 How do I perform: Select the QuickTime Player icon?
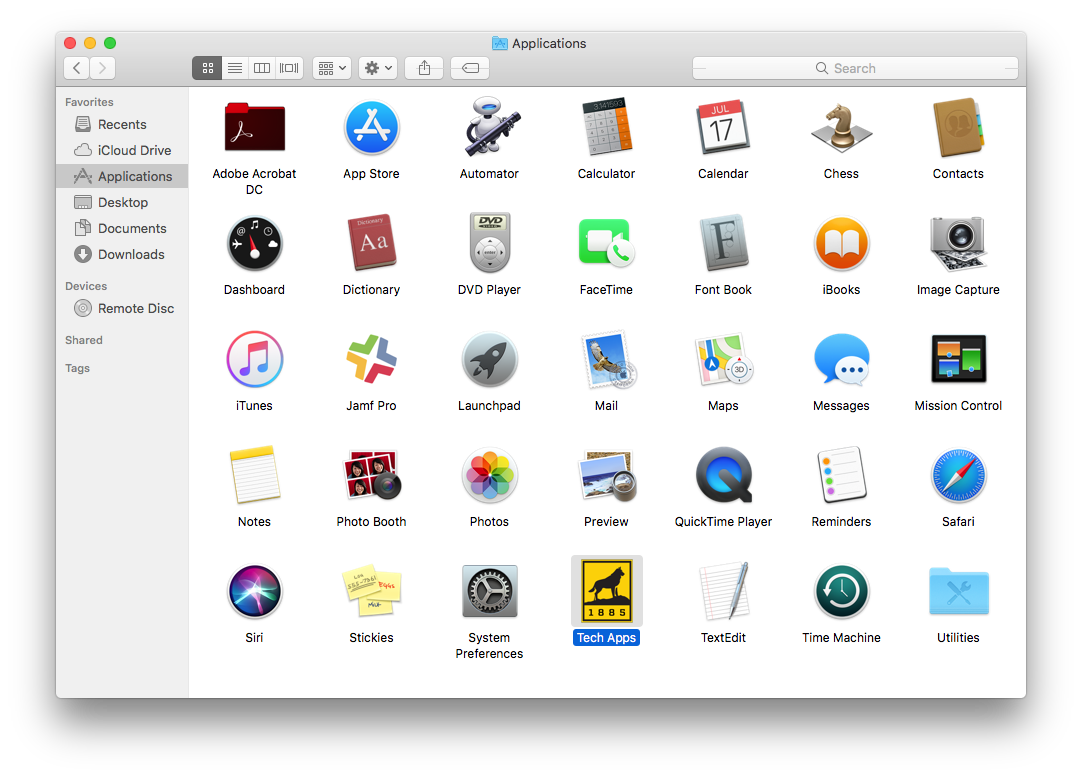click(x=724, y=476)
